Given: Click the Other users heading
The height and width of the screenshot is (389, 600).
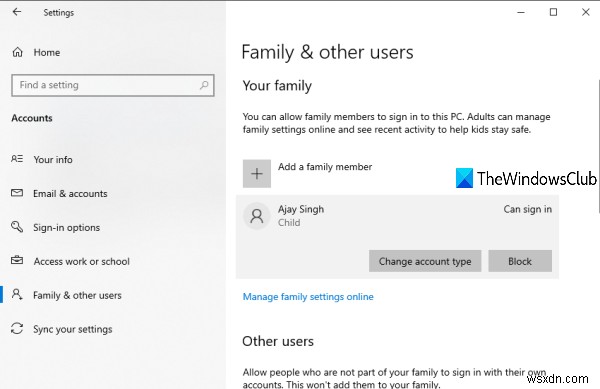Looking at the screenshot, I should [x=278, y=341].
